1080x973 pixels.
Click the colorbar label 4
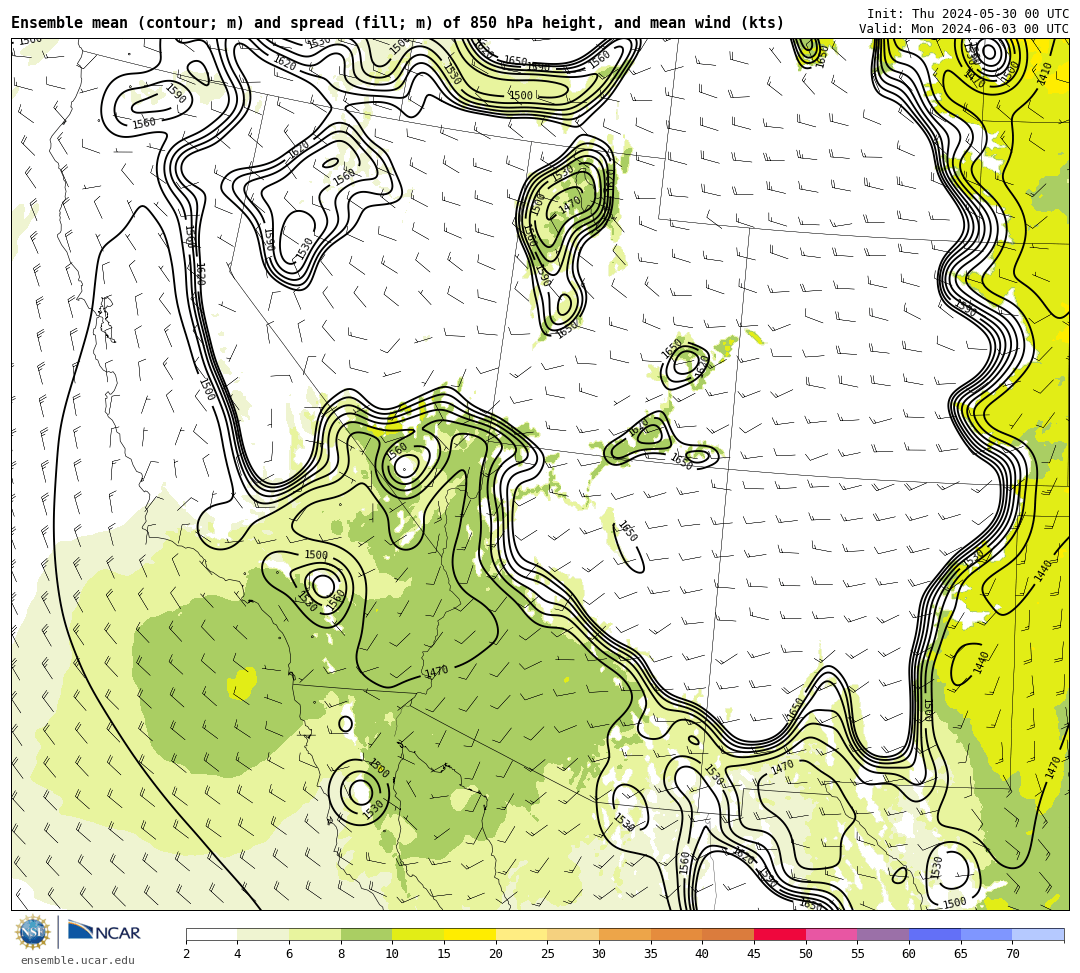238,954
